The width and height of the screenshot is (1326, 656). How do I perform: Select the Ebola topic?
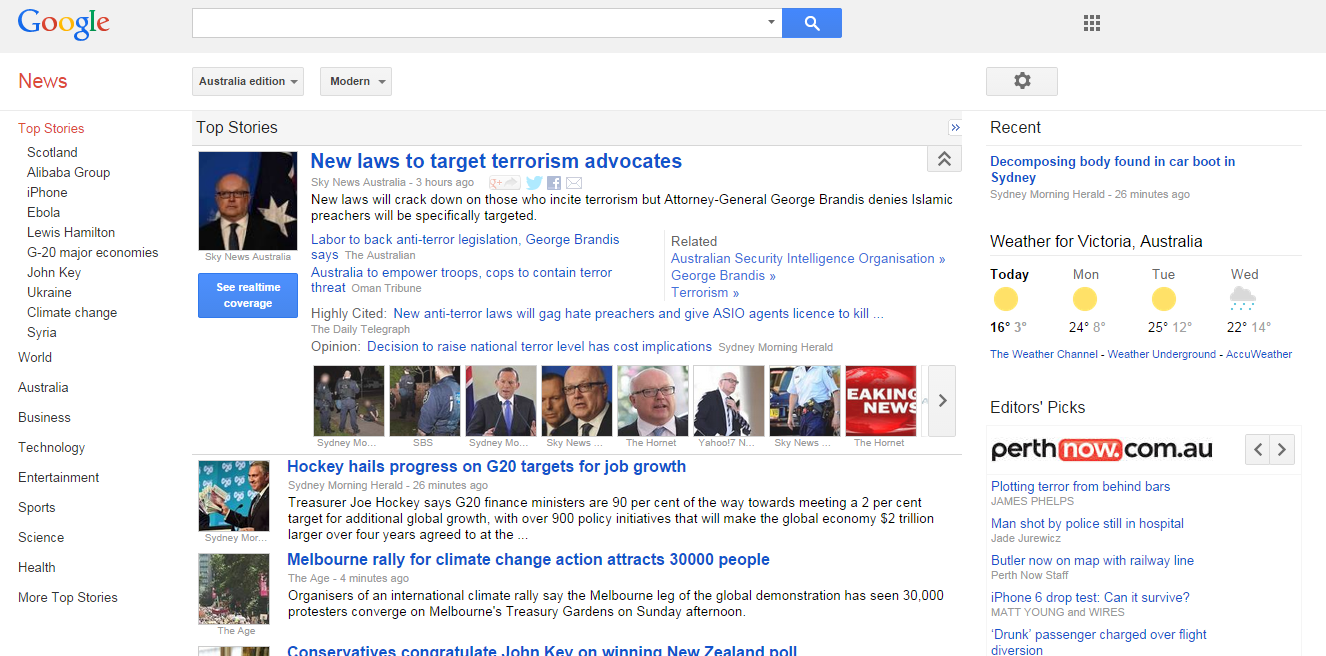tap(43, 212)
